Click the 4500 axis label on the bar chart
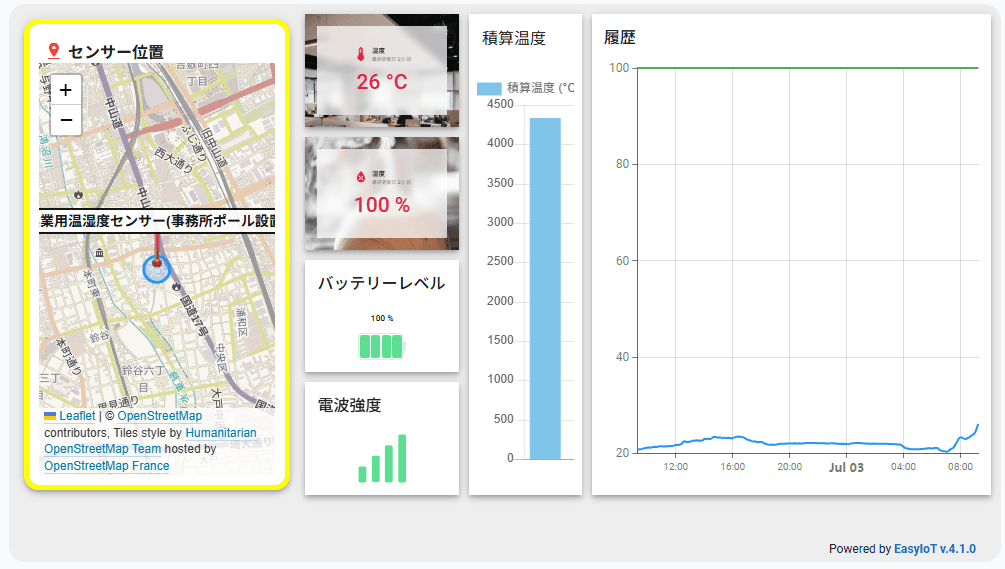 click(500, 104)
